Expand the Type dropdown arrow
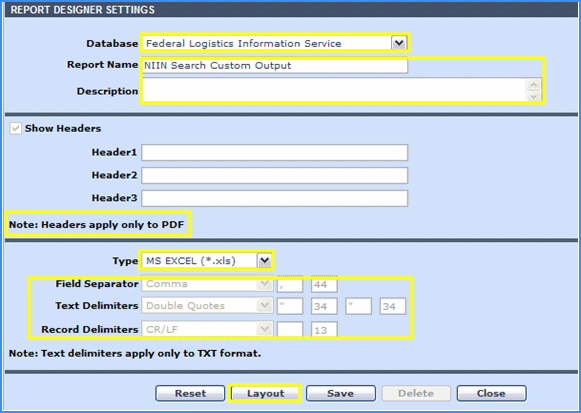This screenshot has width=581, height=413. (265, 260)
